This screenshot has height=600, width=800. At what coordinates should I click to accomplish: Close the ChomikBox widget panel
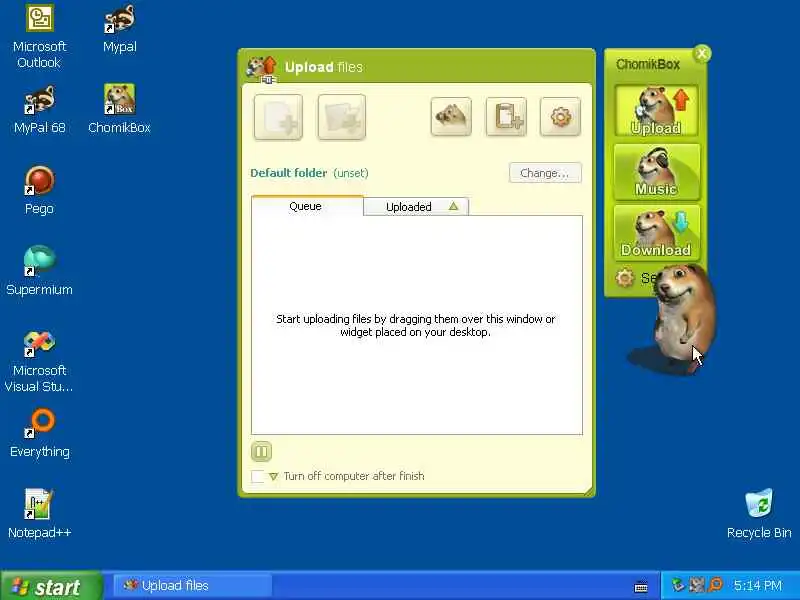tap(702, 53)
